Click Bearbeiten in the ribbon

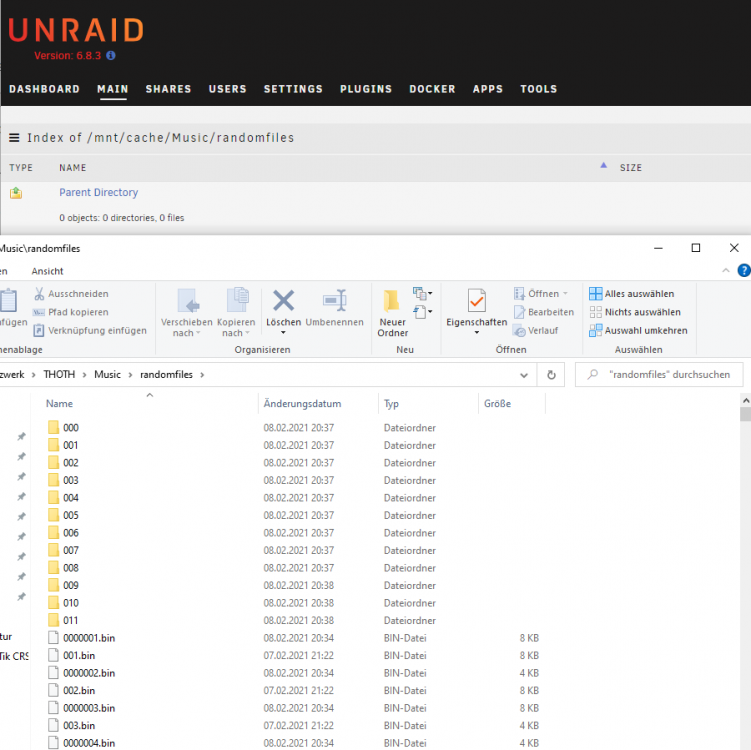click(544, 312)
